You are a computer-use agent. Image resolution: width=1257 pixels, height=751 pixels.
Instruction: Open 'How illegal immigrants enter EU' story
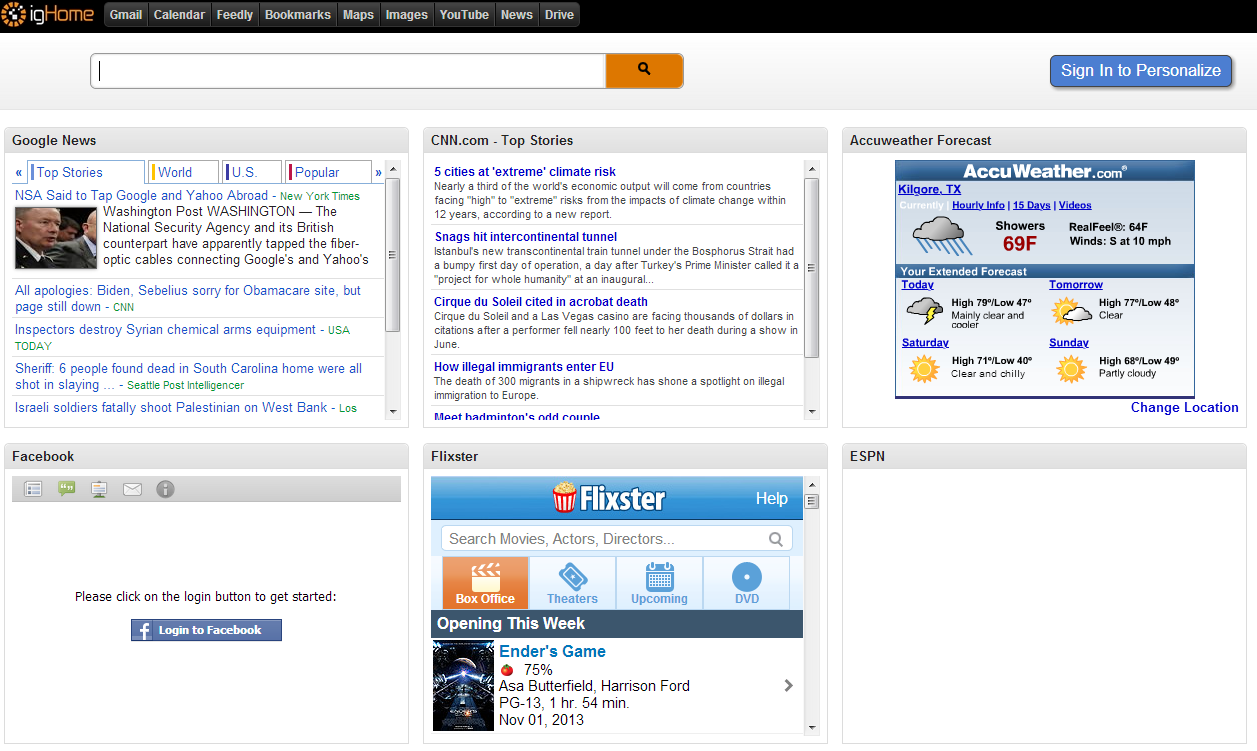524,367
